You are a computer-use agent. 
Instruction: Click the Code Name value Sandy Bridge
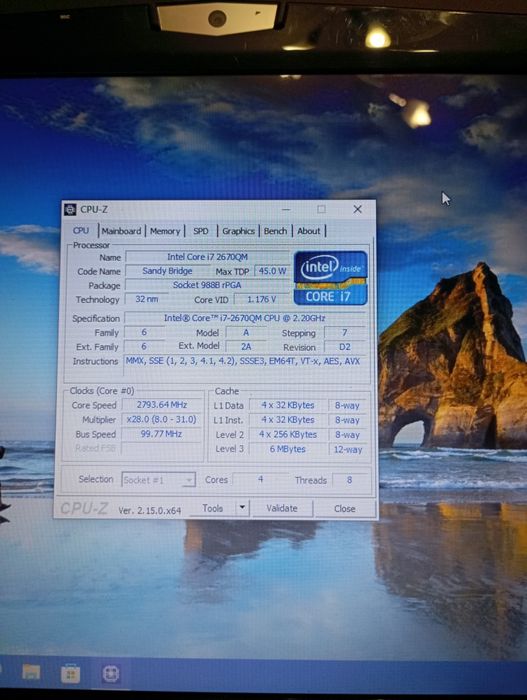click(167, 271)
